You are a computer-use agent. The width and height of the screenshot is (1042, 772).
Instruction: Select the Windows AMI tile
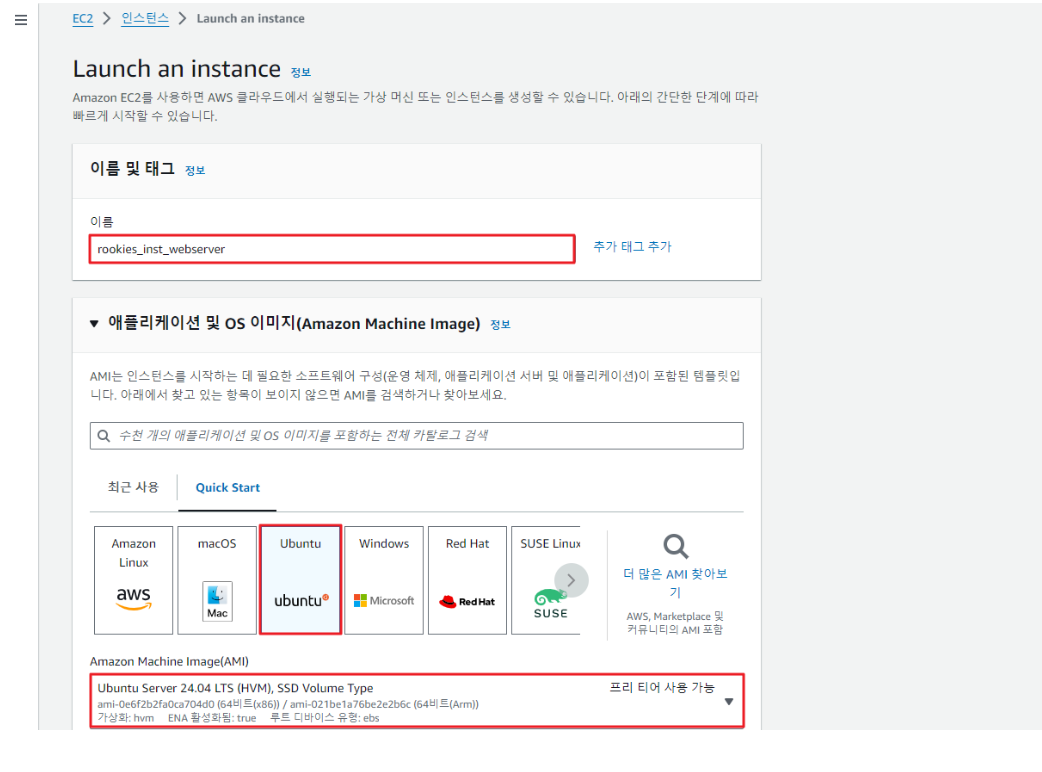click(384, 580)
